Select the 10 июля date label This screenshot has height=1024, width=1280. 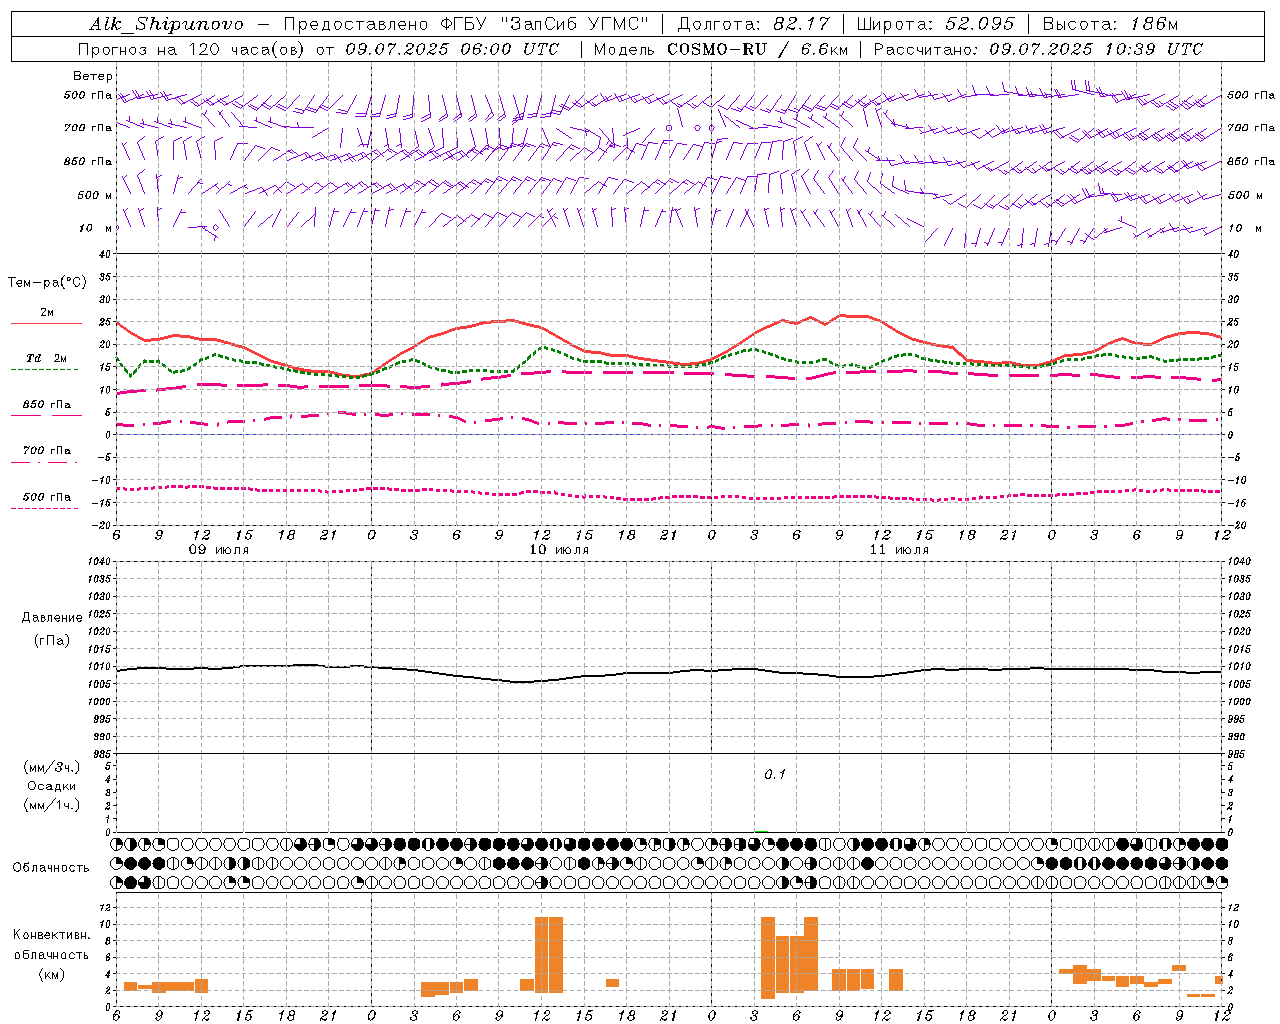[x=559, y=550]
